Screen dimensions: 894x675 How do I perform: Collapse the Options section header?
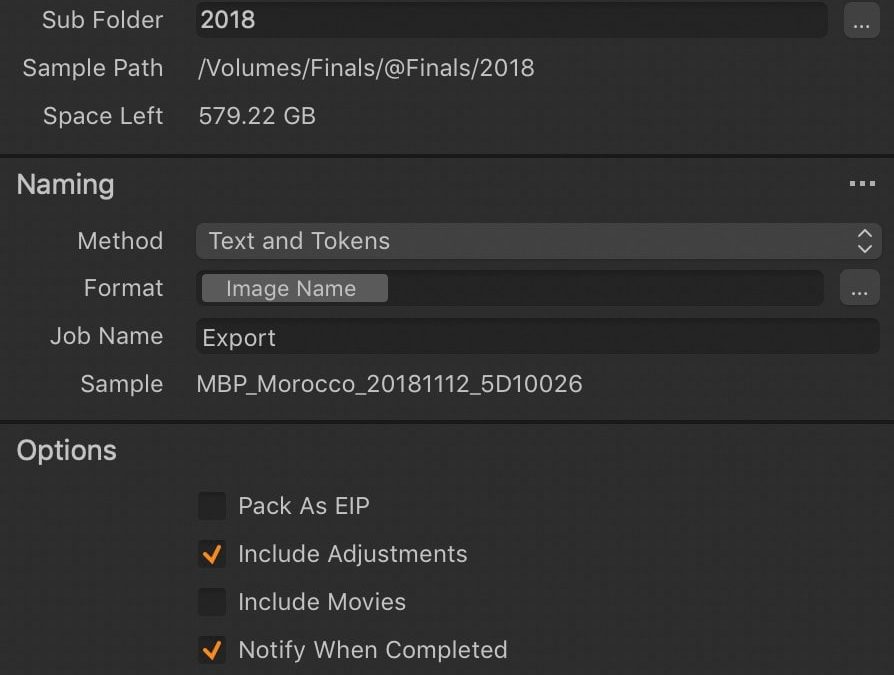click(x=67, y=451)
